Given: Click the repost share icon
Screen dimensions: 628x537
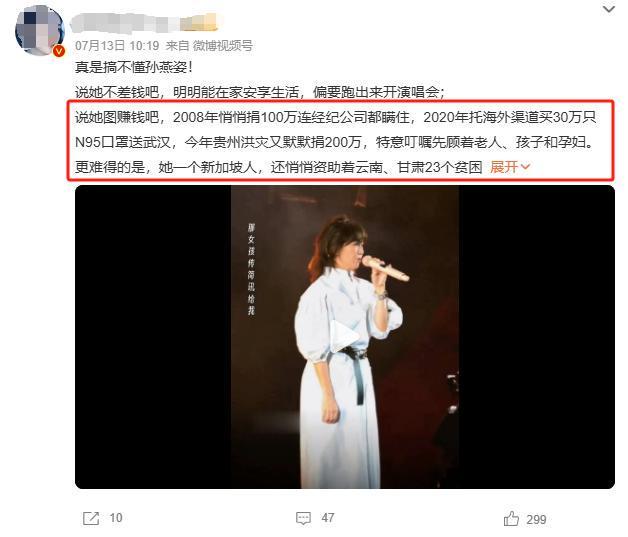Looking at the screenshot, I should tap(91, 518).
